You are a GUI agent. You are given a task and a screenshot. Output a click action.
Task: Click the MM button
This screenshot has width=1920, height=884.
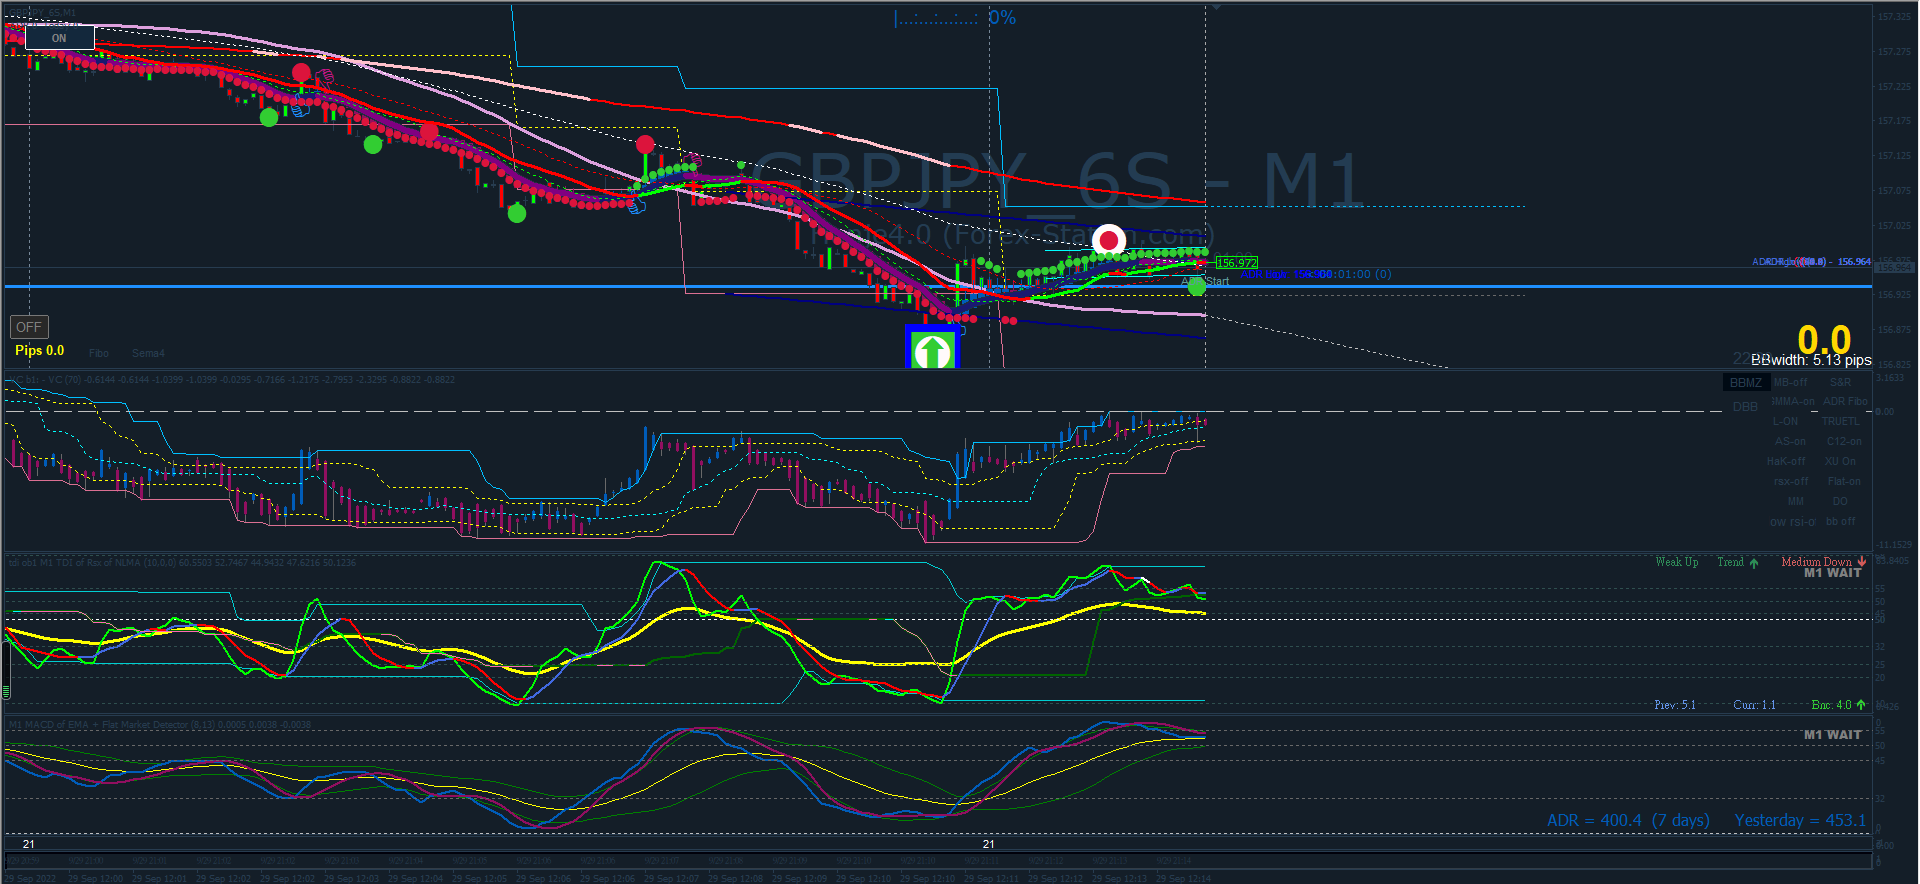tap(1796, 502)
